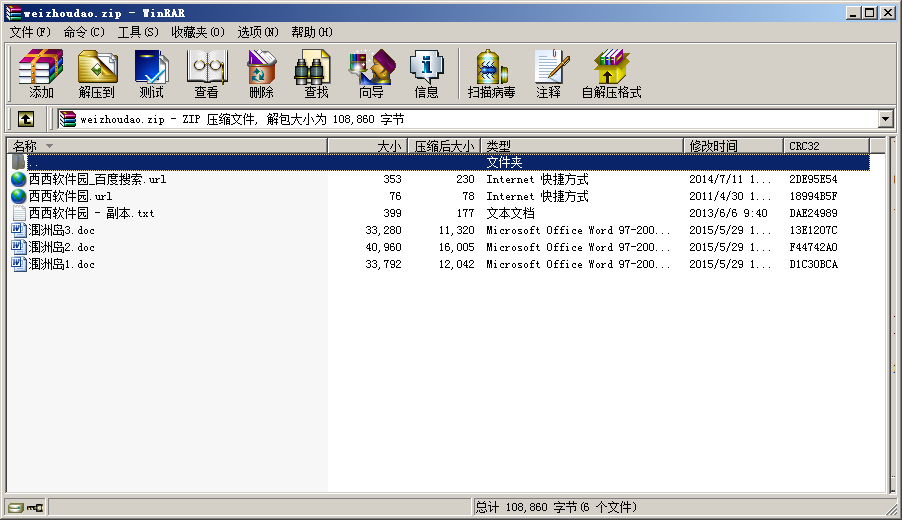Screen dimensions: 902x520
Task: Open the Help (帮助) menu
Action: point(312,32)
